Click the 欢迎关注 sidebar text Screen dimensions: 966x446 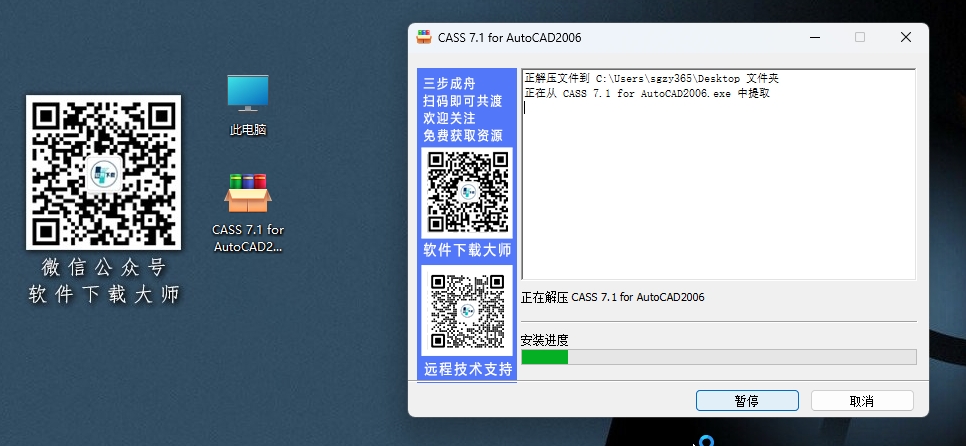click(x=449, y=118)
